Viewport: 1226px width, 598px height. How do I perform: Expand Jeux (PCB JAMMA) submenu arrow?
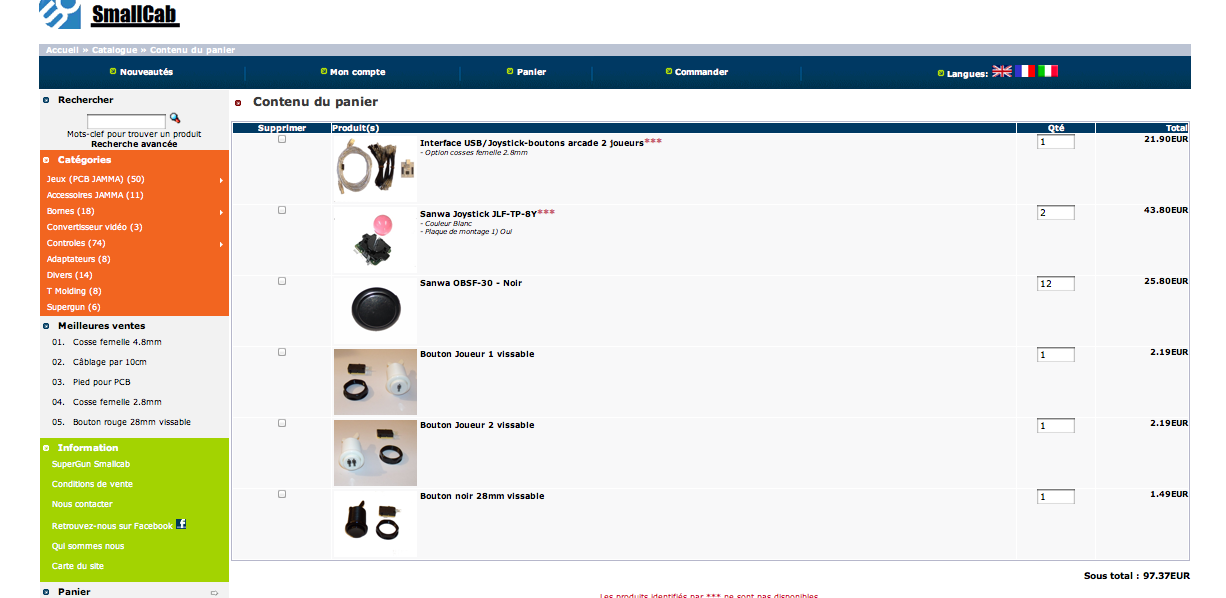click(x=221, y=180)
